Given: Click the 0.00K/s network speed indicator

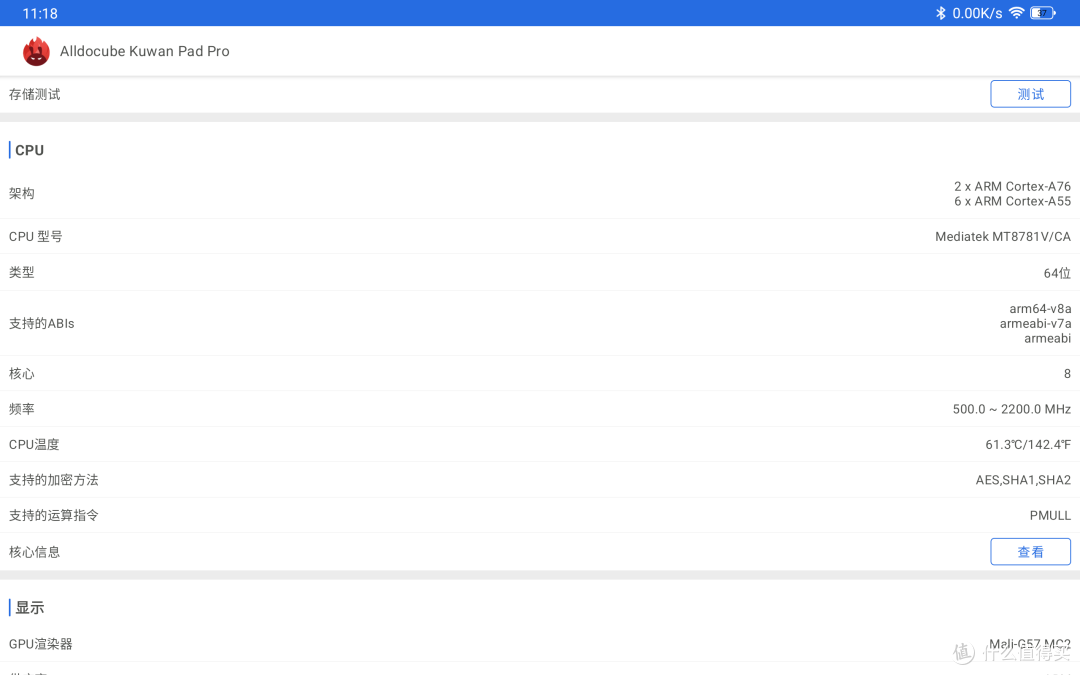Looking at the screenshot, I should tap(977, 13).
